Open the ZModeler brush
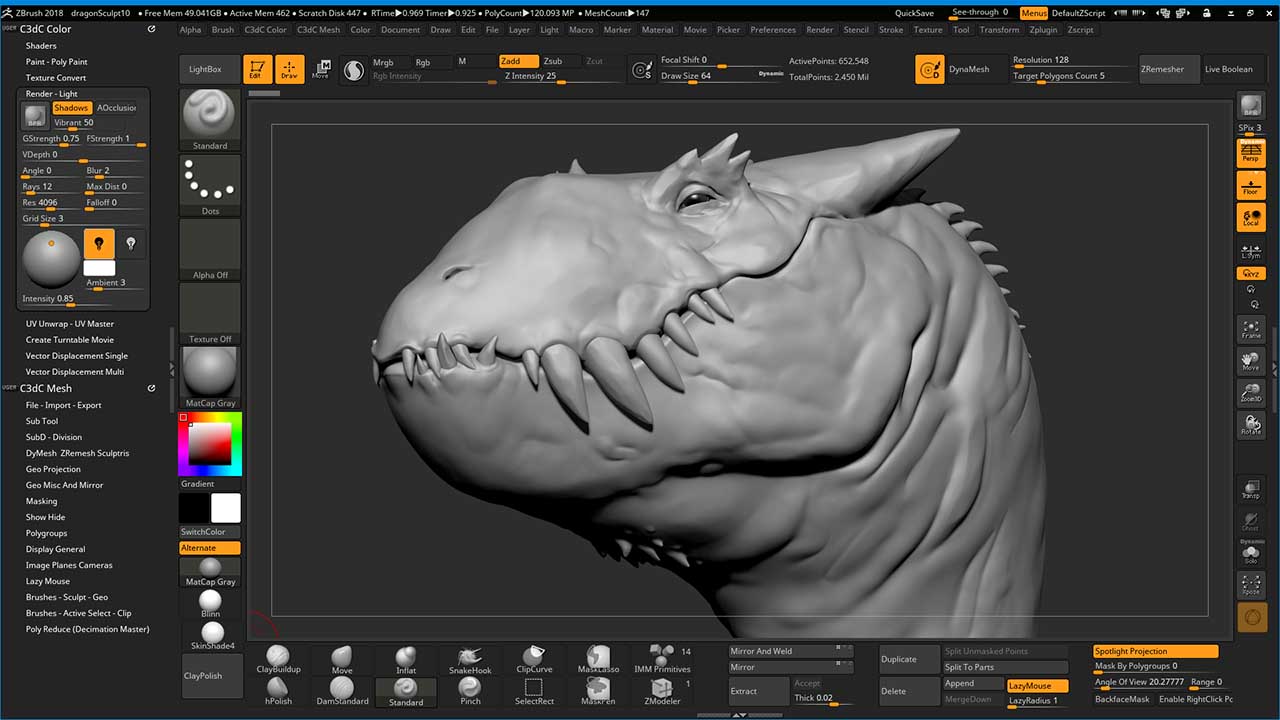This screenshot has height=720, width=1280. point(662,690)
